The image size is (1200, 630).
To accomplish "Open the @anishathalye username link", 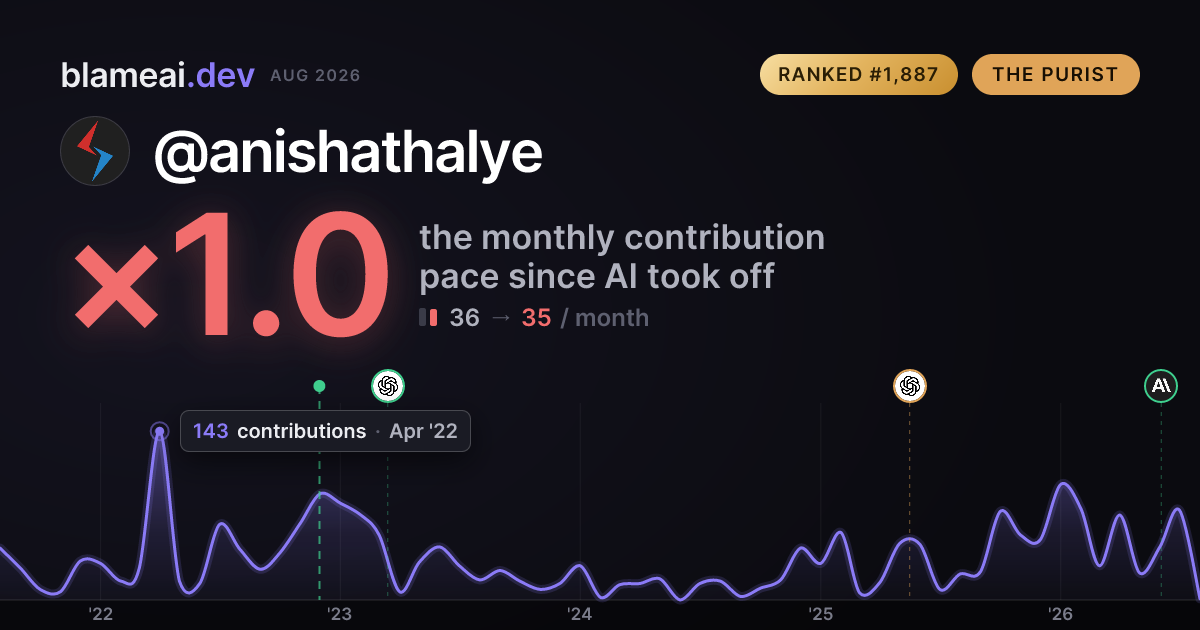I will click(x=348, y=152).
